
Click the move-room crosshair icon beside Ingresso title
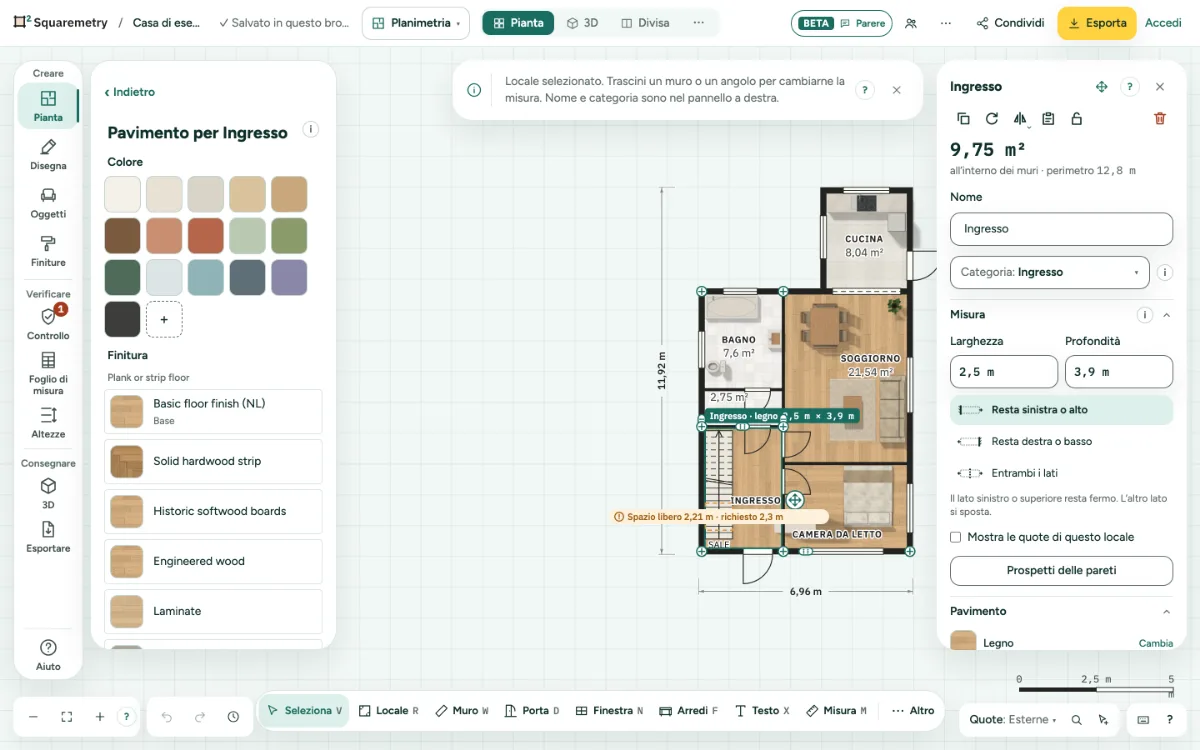(x=1101, y=87)
